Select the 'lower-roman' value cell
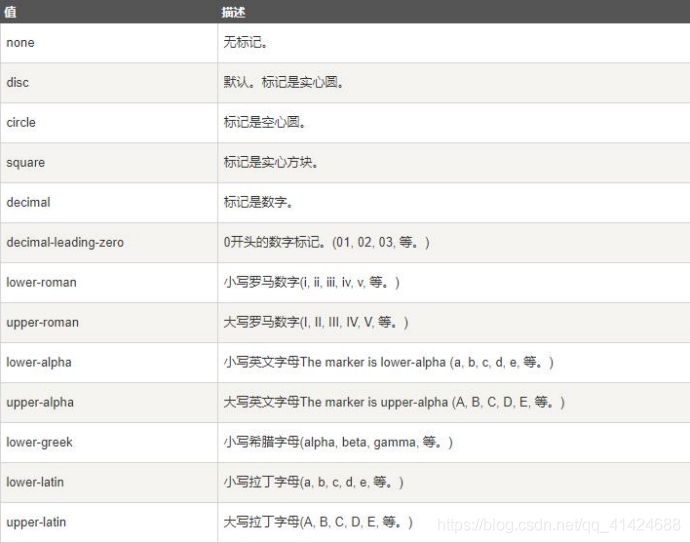This screenshot has width=690, height=543. pyautogui.click(x=109, y=283)
